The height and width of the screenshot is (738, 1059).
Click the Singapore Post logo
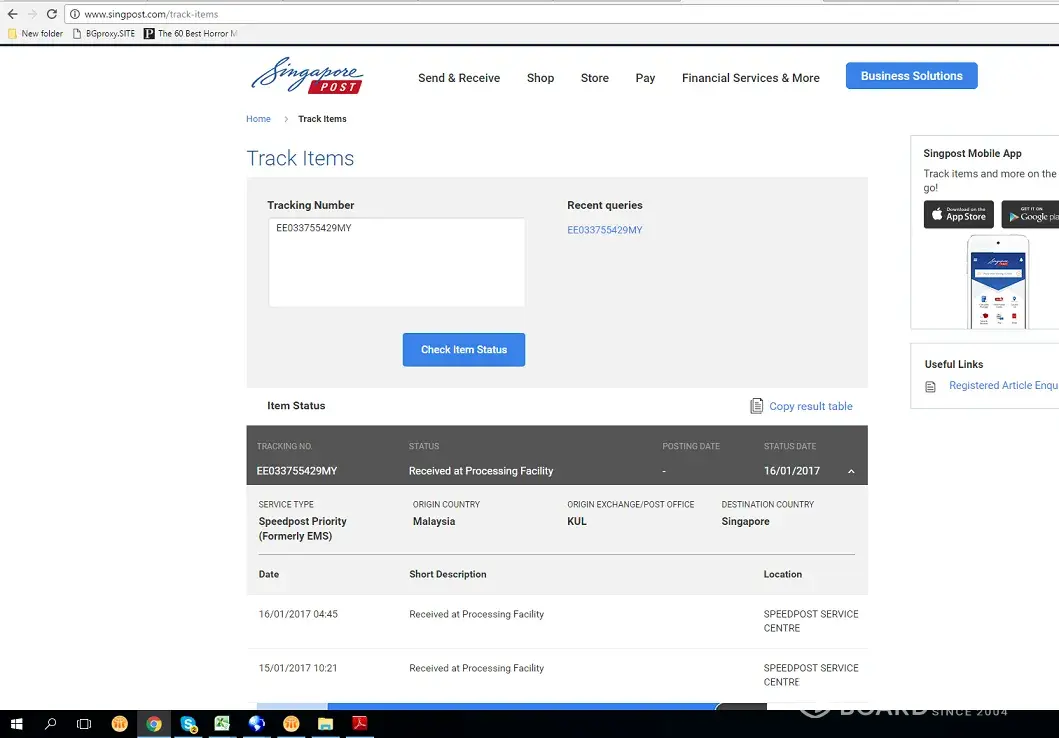(x=306, y=76)
